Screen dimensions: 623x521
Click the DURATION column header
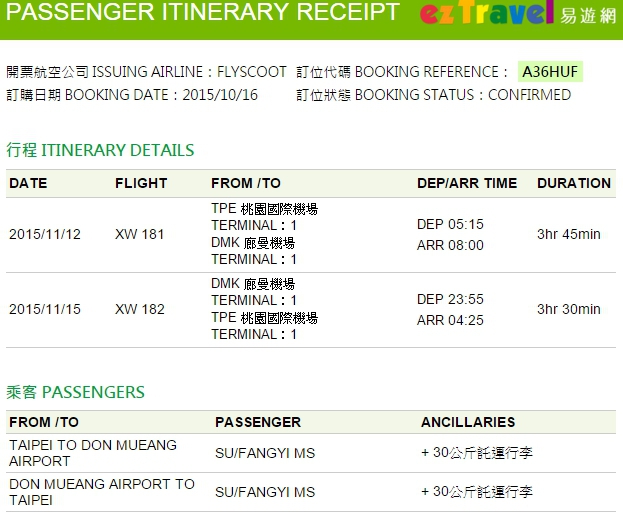(x=573, y=183)
